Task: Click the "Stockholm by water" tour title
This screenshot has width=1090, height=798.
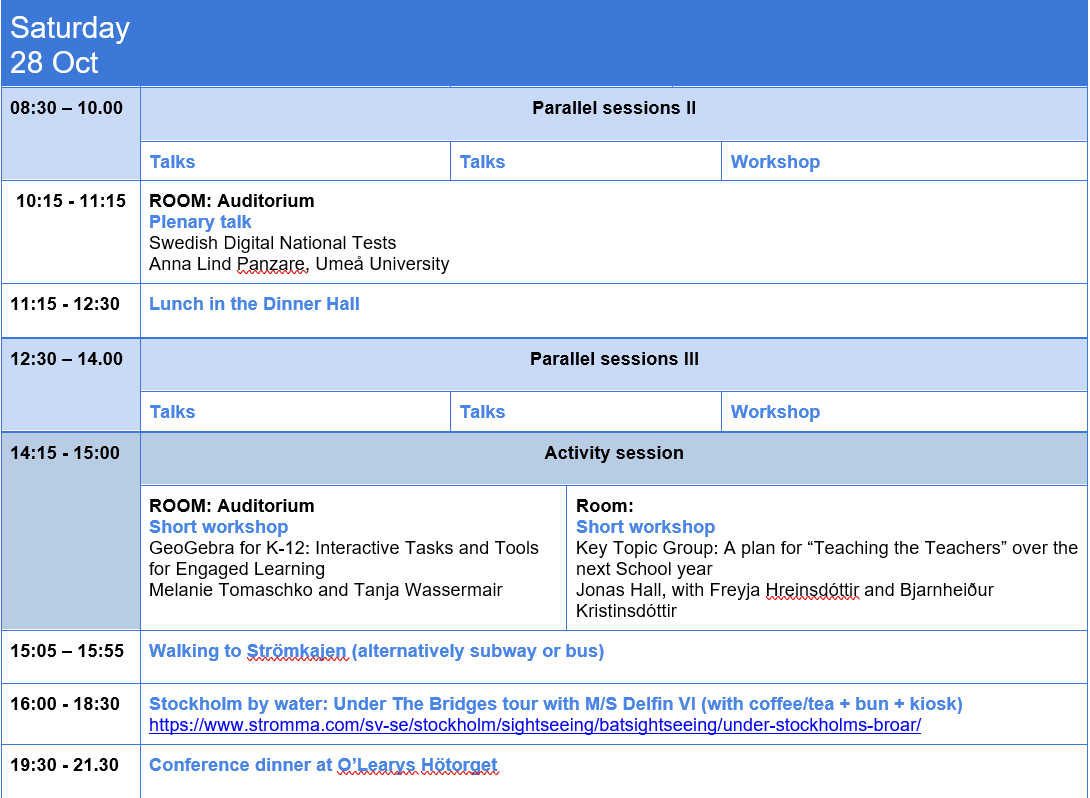Action: [x=555, y=704]
